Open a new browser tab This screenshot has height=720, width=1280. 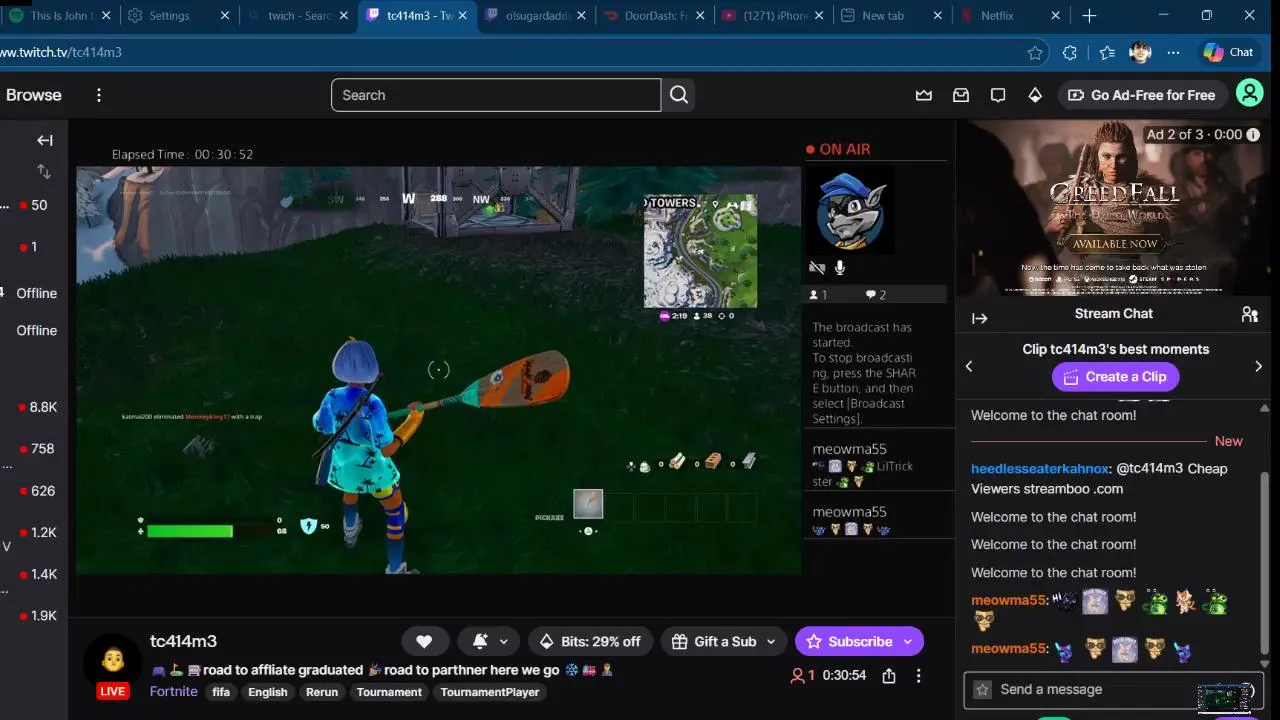click(x=1089, y=16)
